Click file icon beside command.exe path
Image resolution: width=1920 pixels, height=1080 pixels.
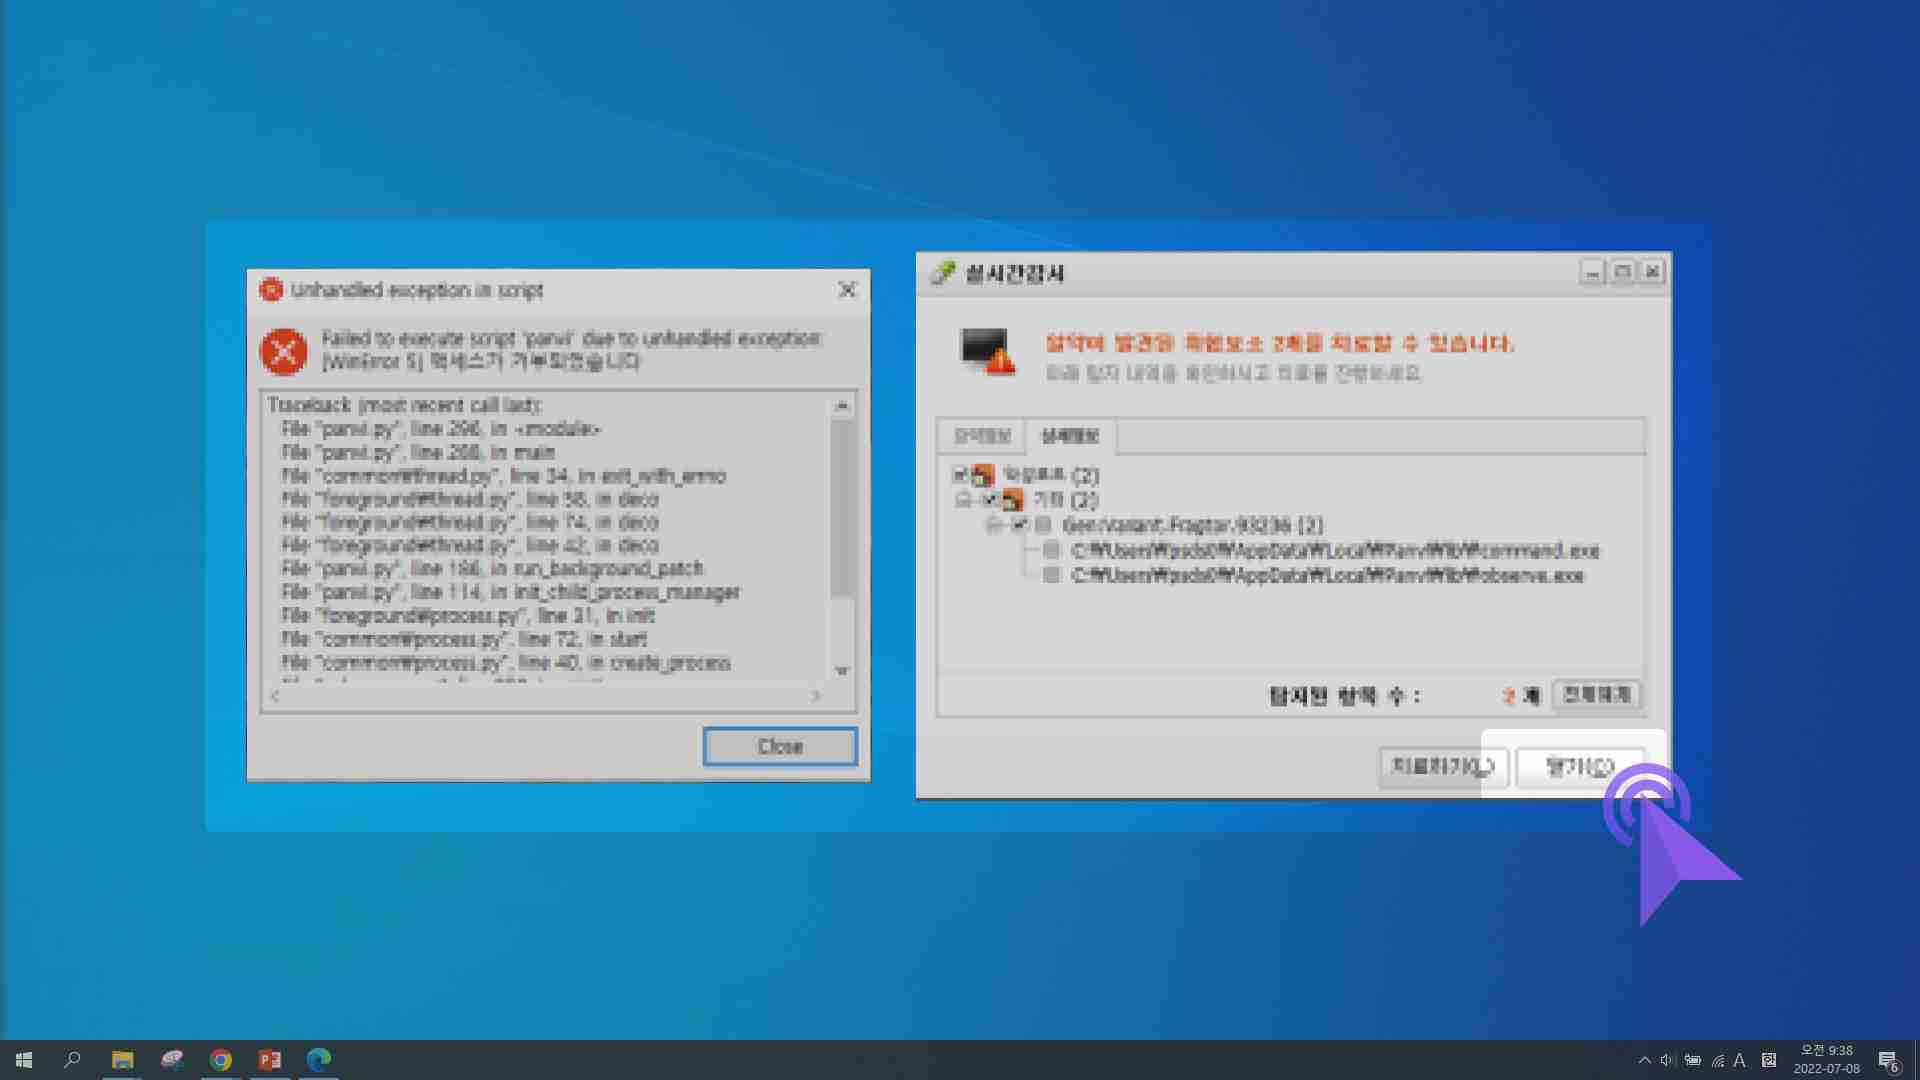1051,551
